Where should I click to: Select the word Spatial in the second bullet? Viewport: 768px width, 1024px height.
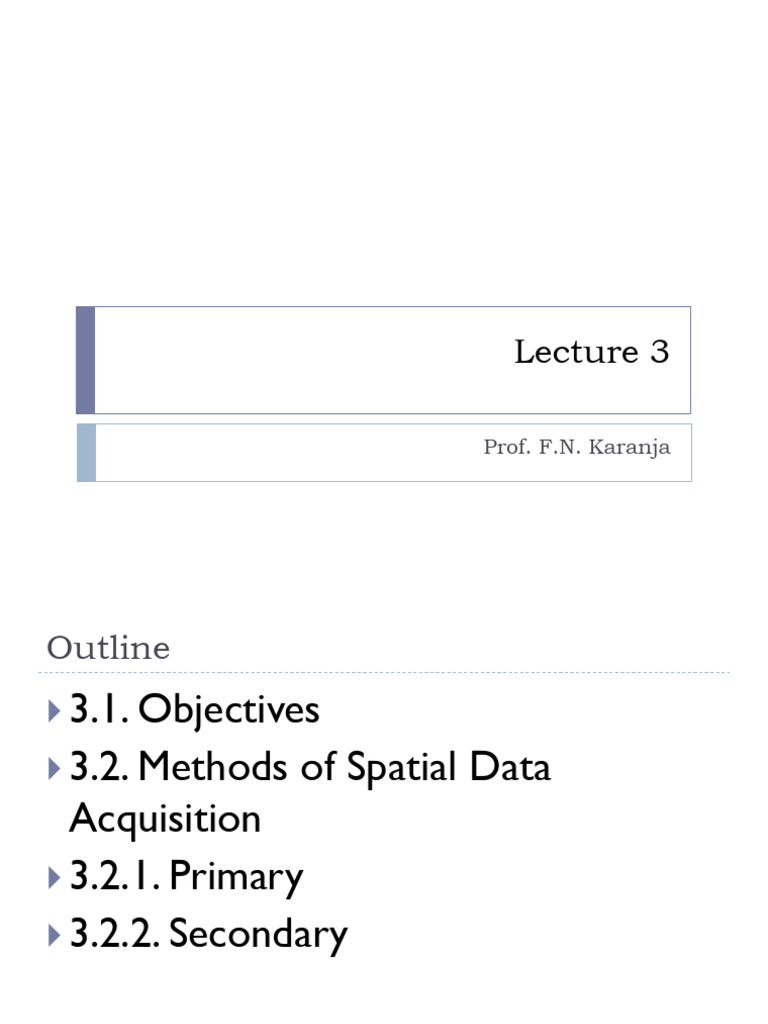397,768
